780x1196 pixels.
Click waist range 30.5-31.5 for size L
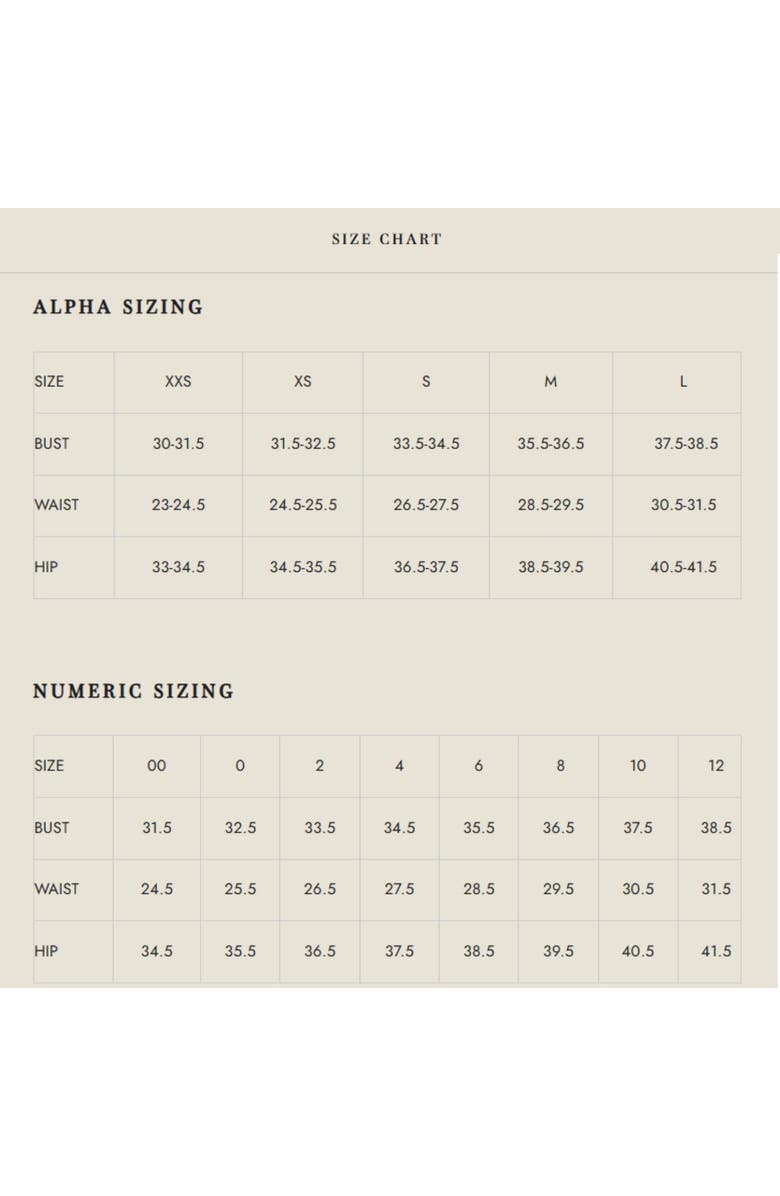(683, 505)
